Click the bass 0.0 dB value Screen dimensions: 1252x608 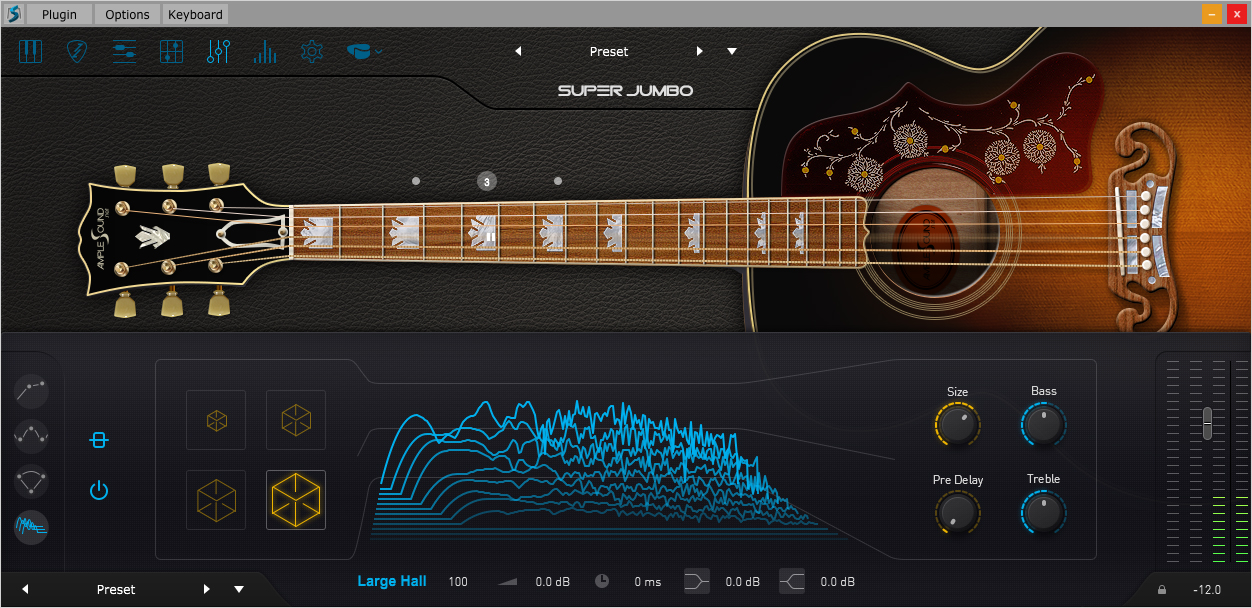click(743, 582)
